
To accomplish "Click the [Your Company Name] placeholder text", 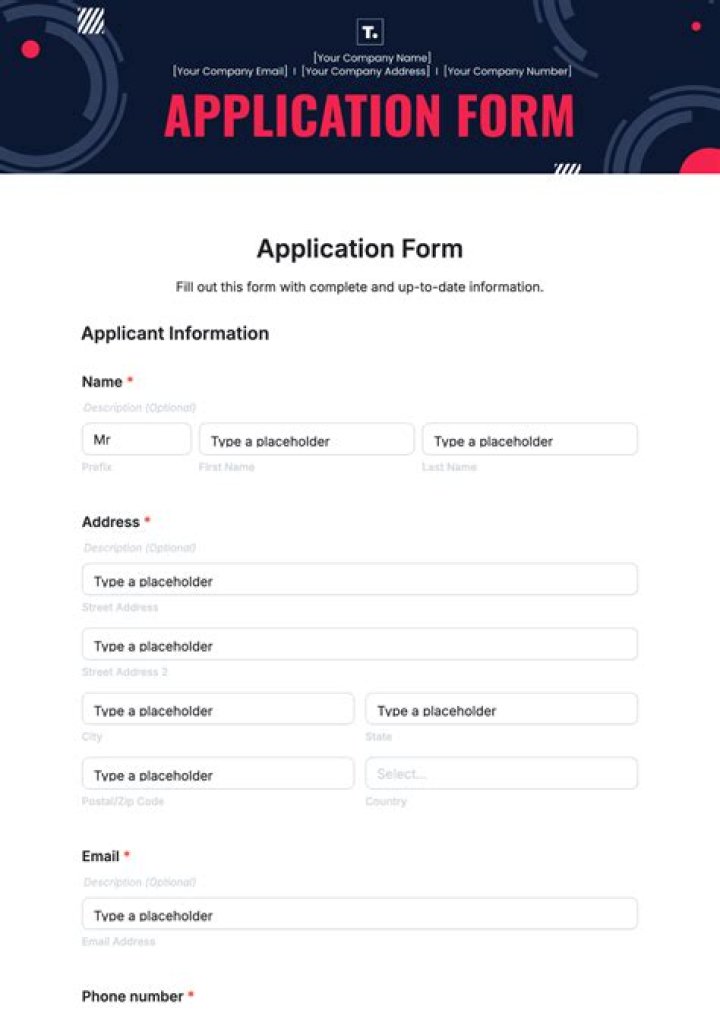I will point(370,57).
